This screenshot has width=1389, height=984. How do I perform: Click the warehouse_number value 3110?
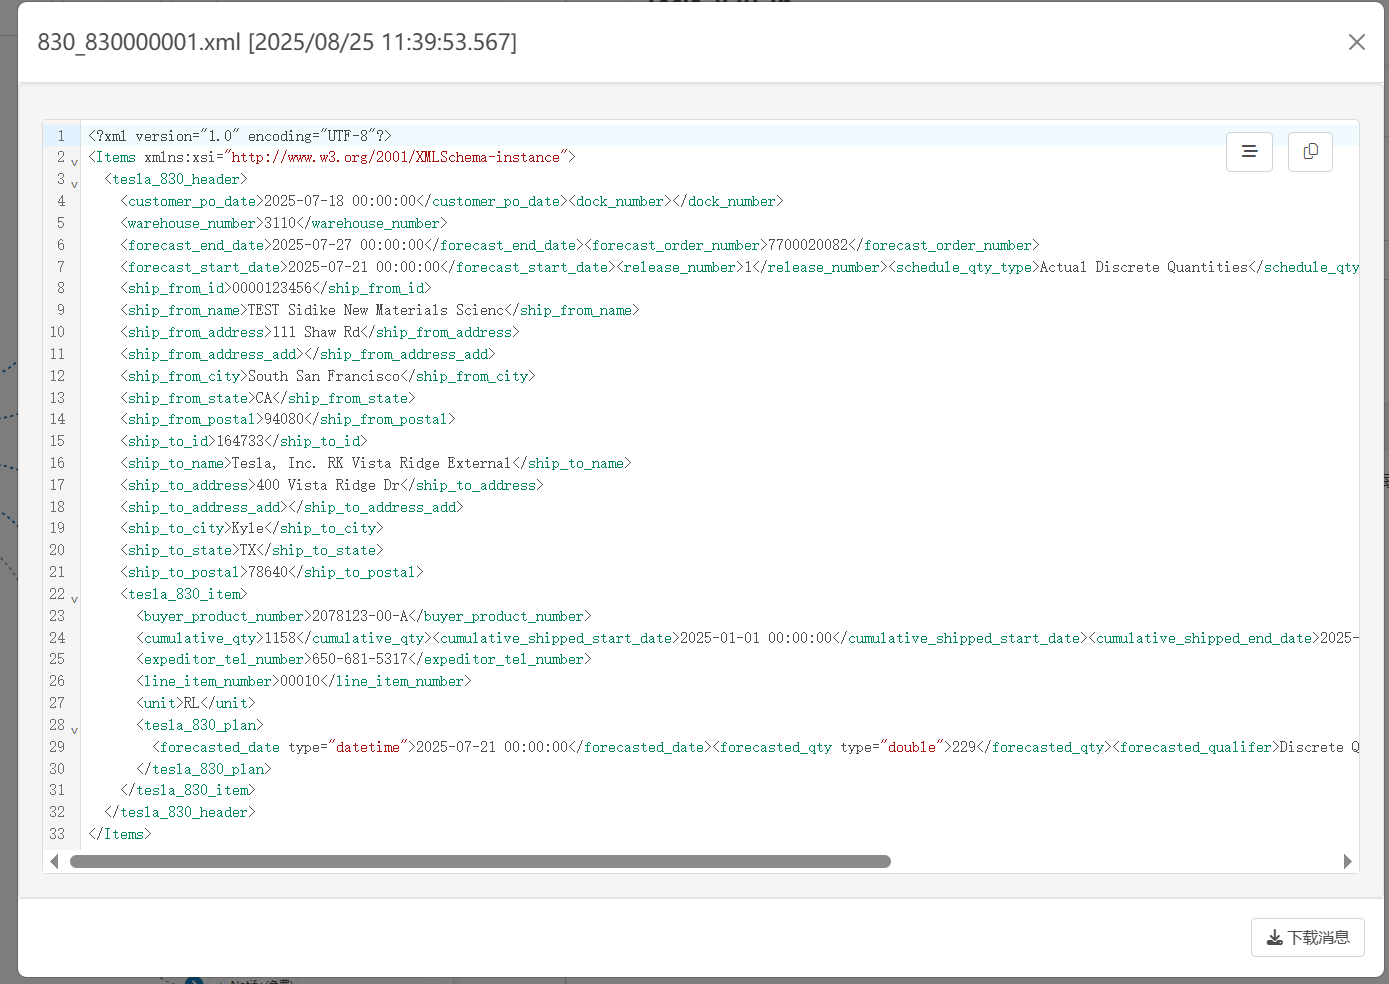tap(280, 223)
